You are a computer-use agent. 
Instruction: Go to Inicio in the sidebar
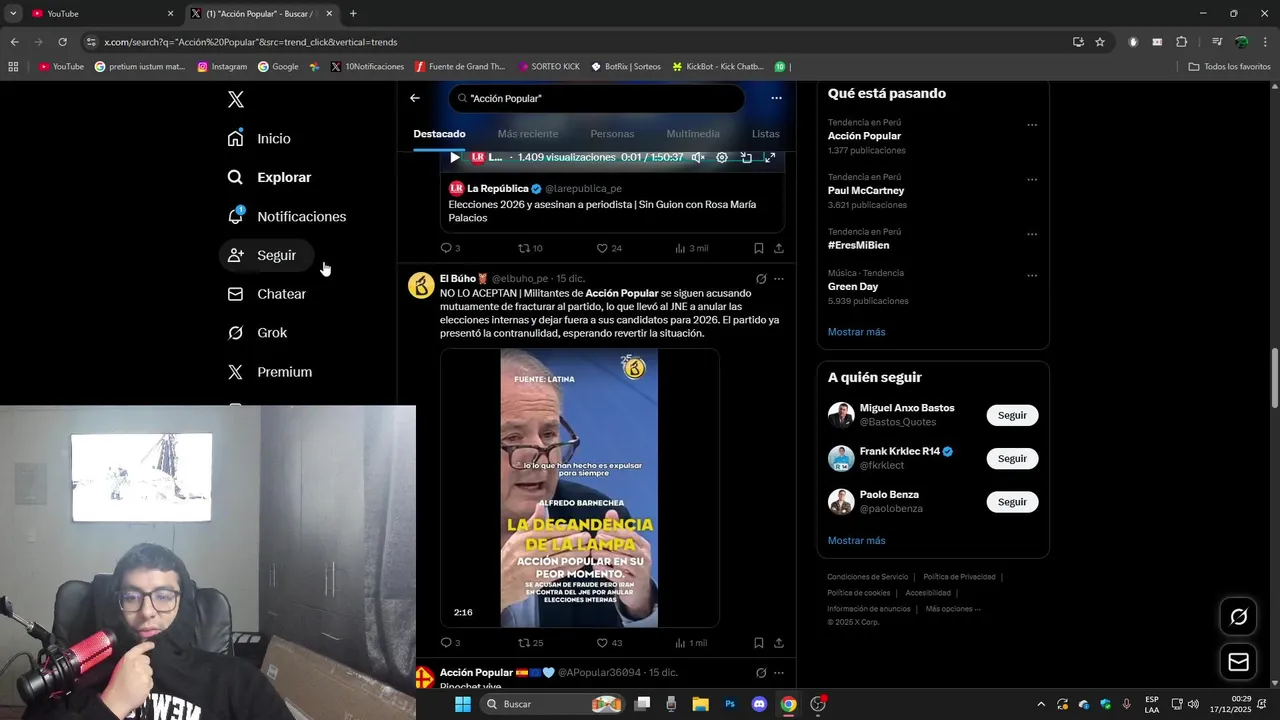[259, 139]
